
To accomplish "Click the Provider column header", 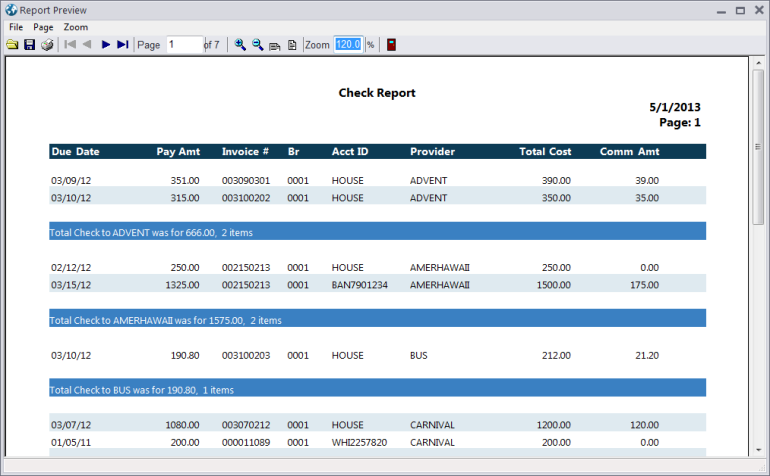I will (x=432, y=152).
